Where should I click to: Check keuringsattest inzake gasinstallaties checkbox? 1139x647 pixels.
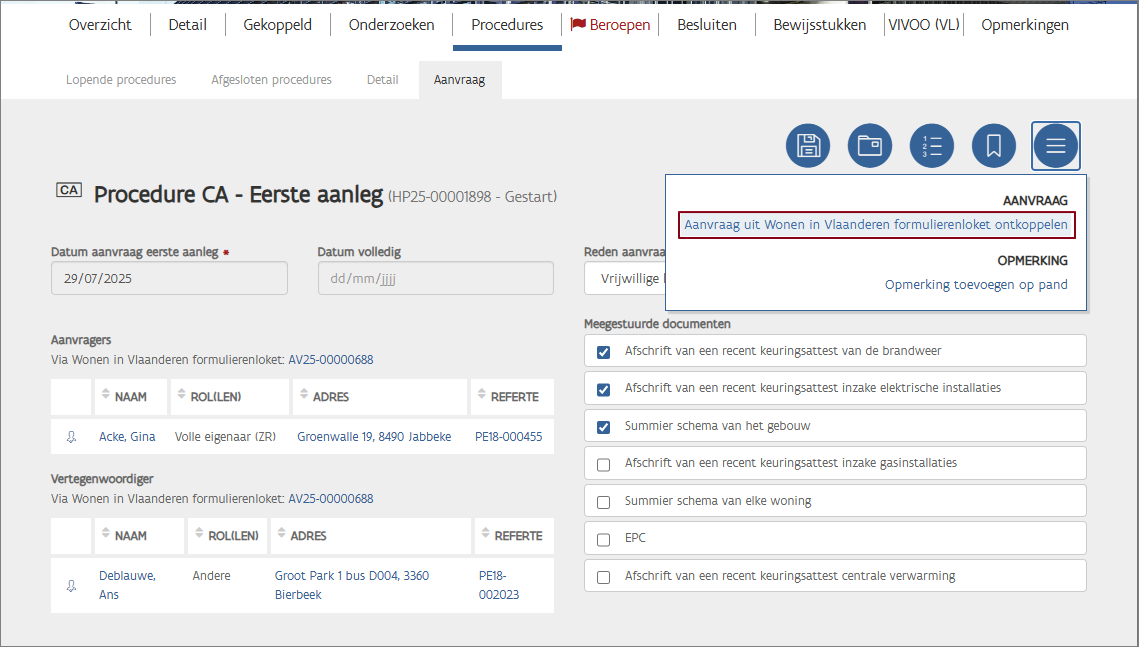(603, 464)
